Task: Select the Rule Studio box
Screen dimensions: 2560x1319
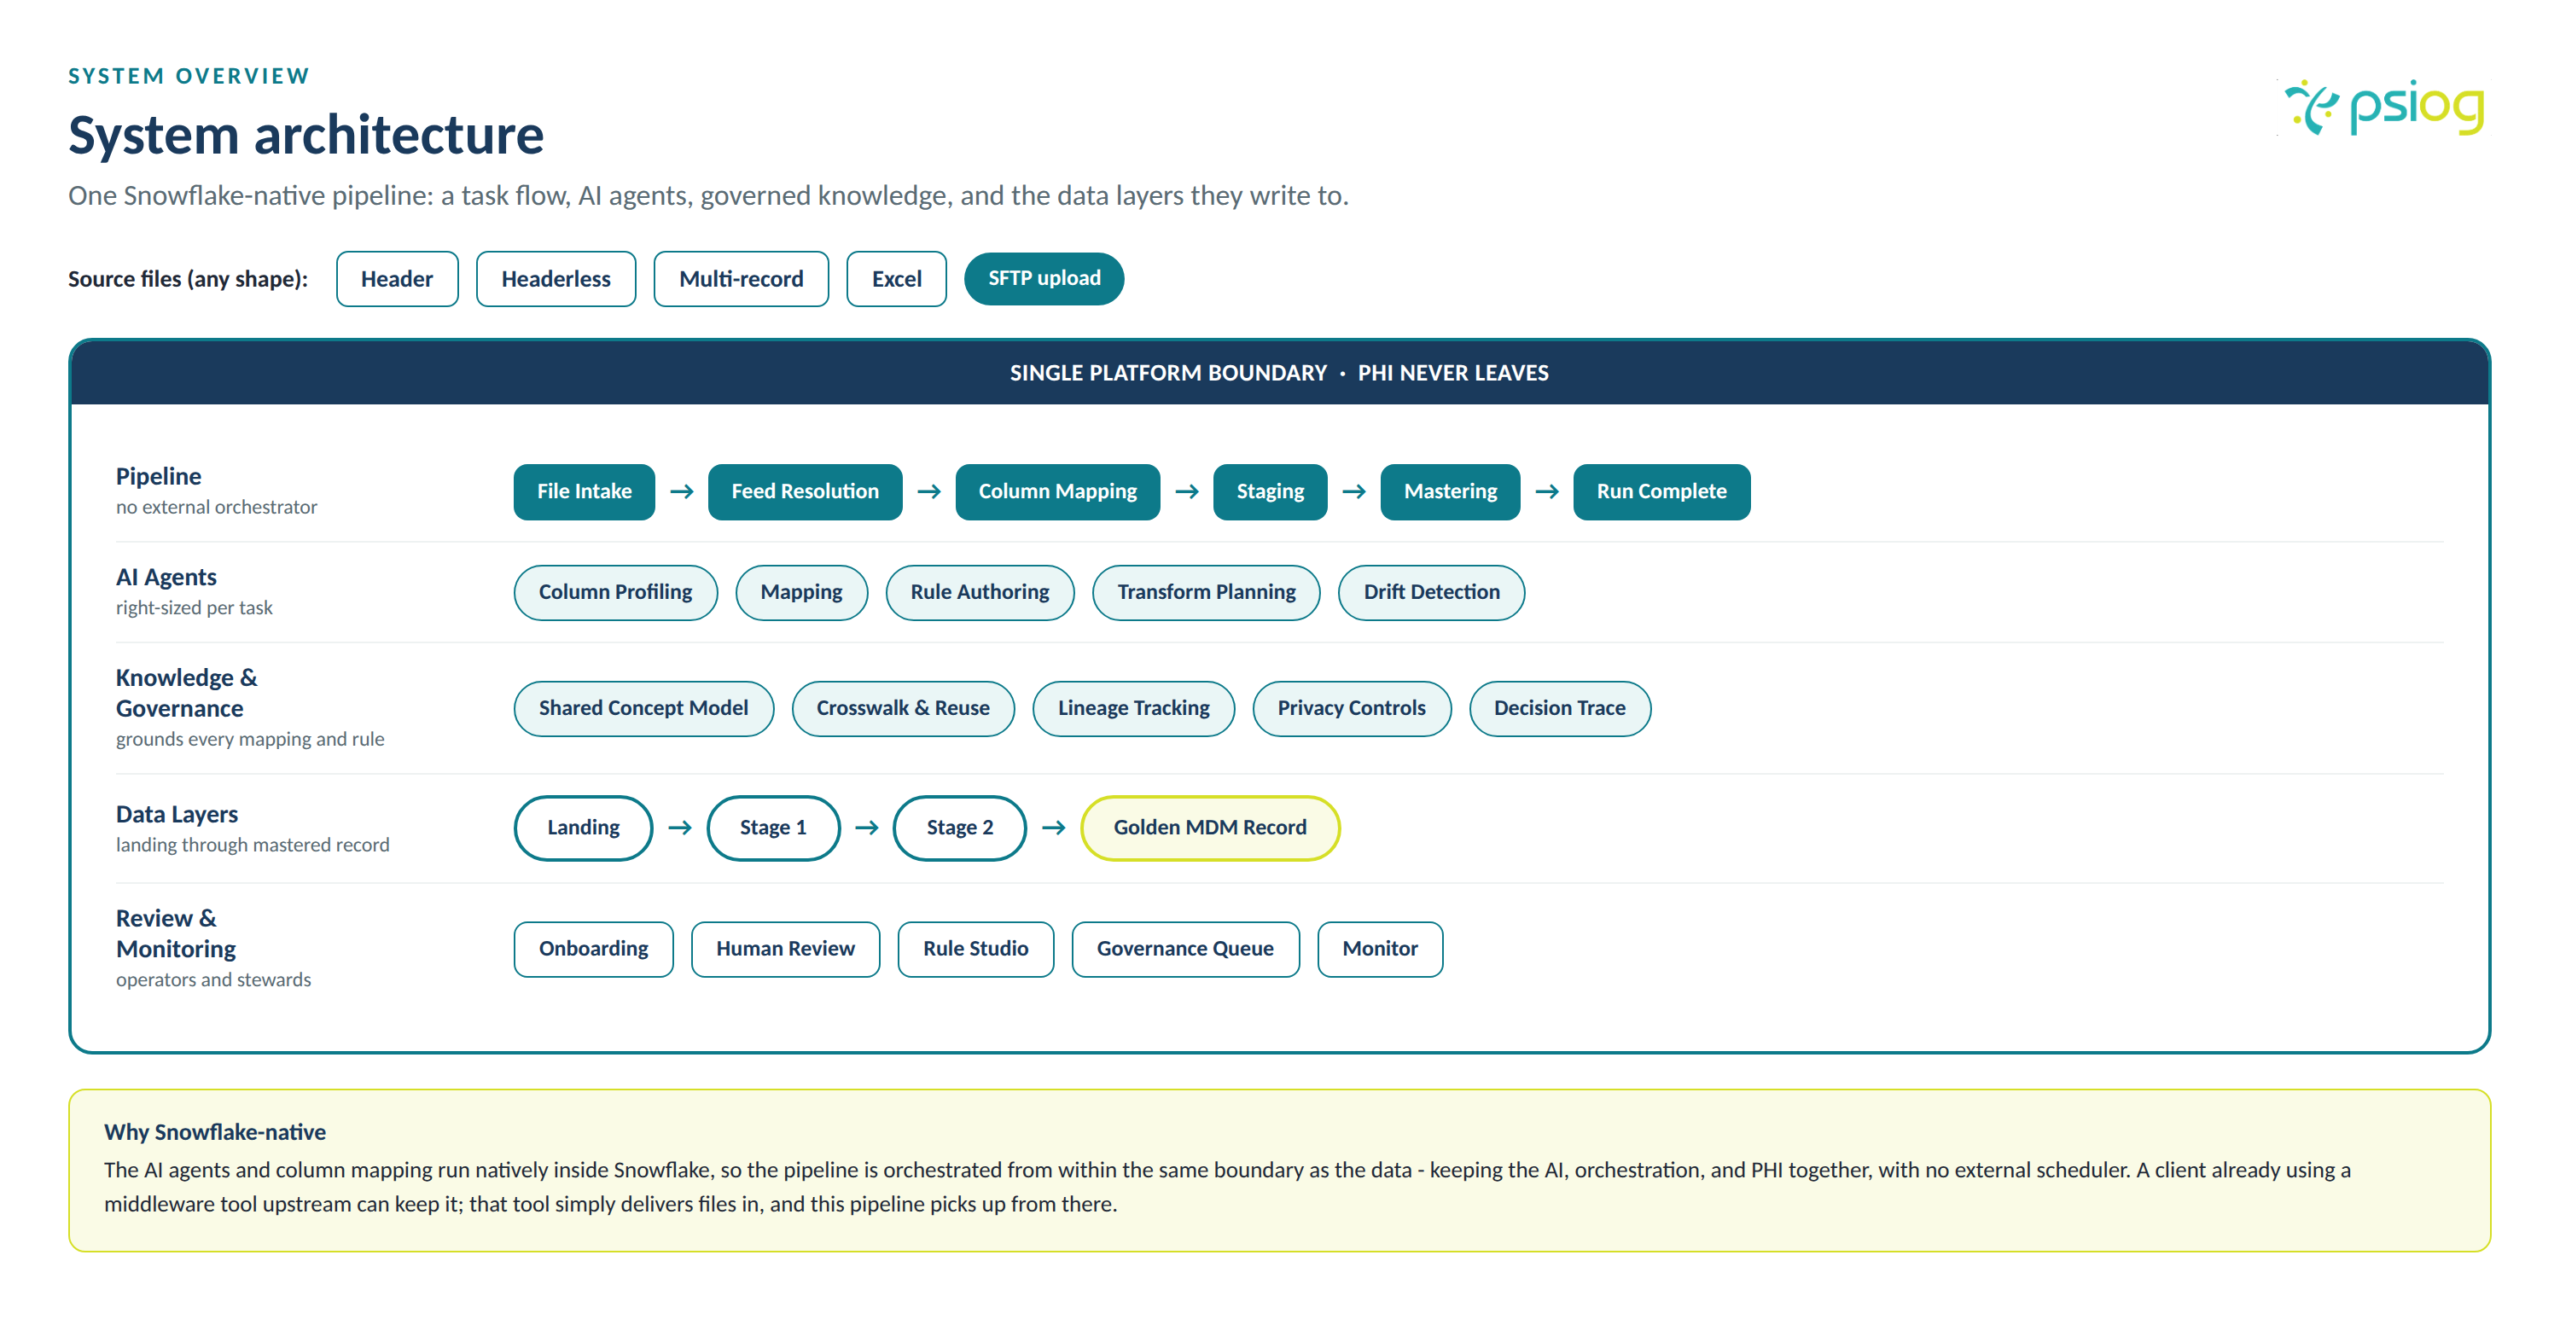Action: click(975, 949)
